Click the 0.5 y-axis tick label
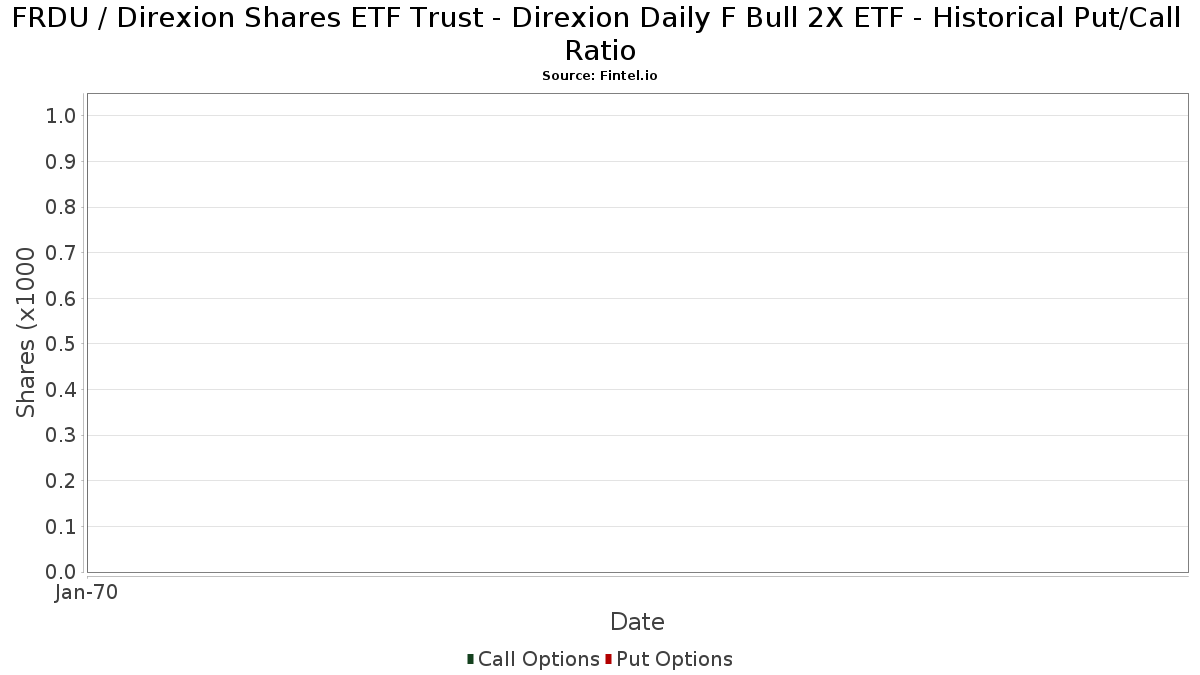 [x=61, y=344]
